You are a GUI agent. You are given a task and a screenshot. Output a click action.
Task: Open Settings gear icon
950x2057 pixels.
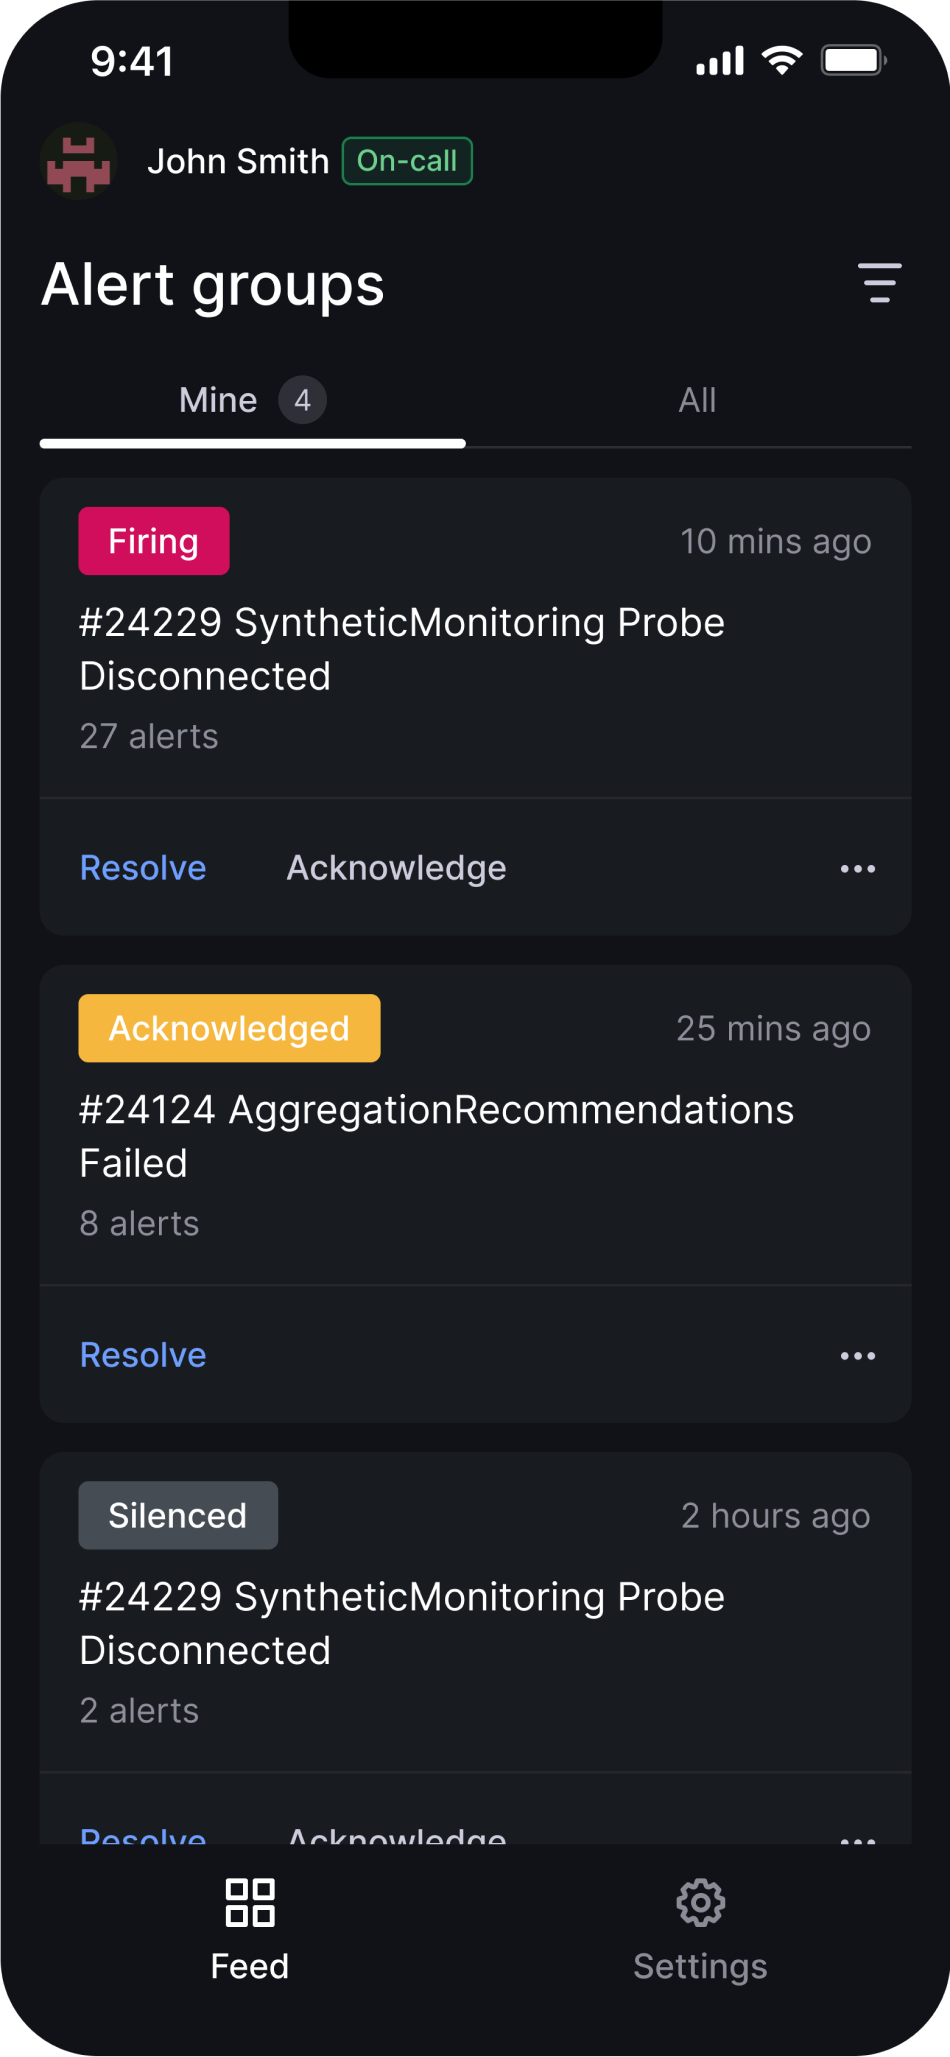click(700, 1902)
